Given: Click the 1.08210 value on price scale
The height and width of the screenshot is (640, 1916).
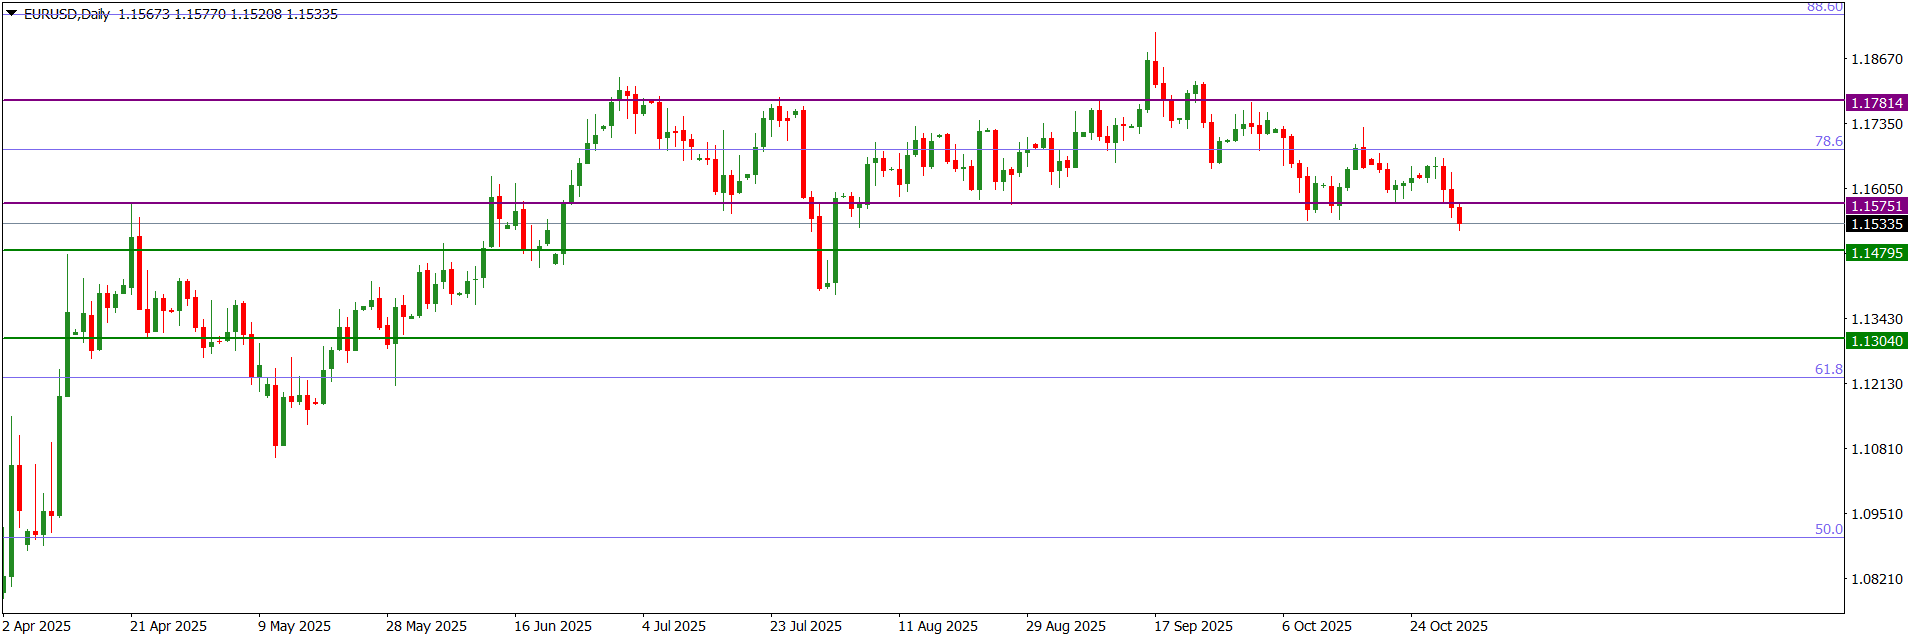Looking at the screenshot, I should (1877, 579).
